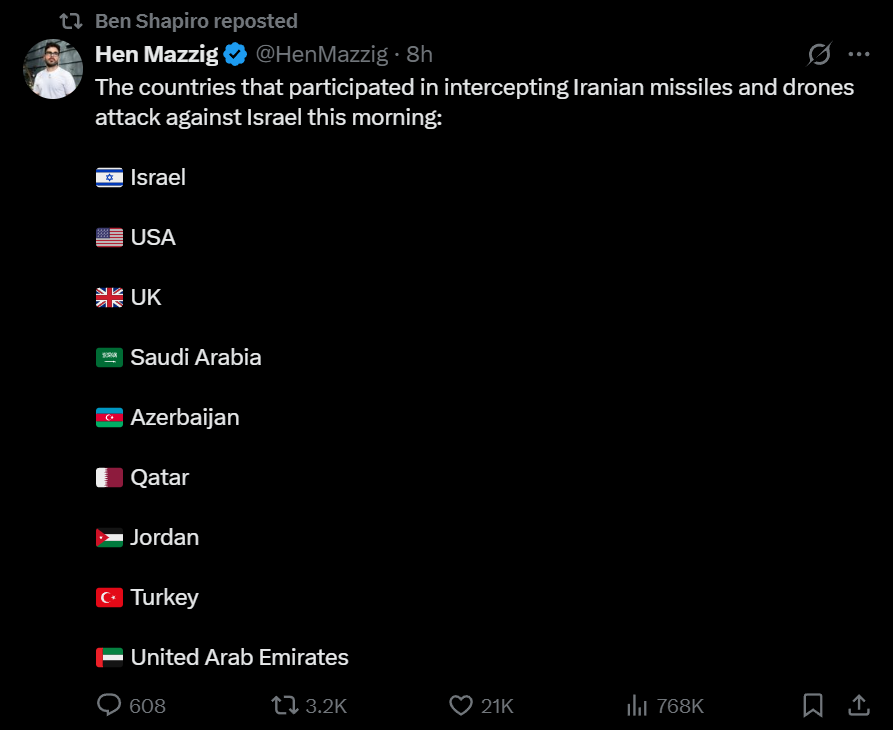Viewport: 893px width, 730px height.
Task: Repost this tweet using the retweet icon
Action: coord(285,706)
